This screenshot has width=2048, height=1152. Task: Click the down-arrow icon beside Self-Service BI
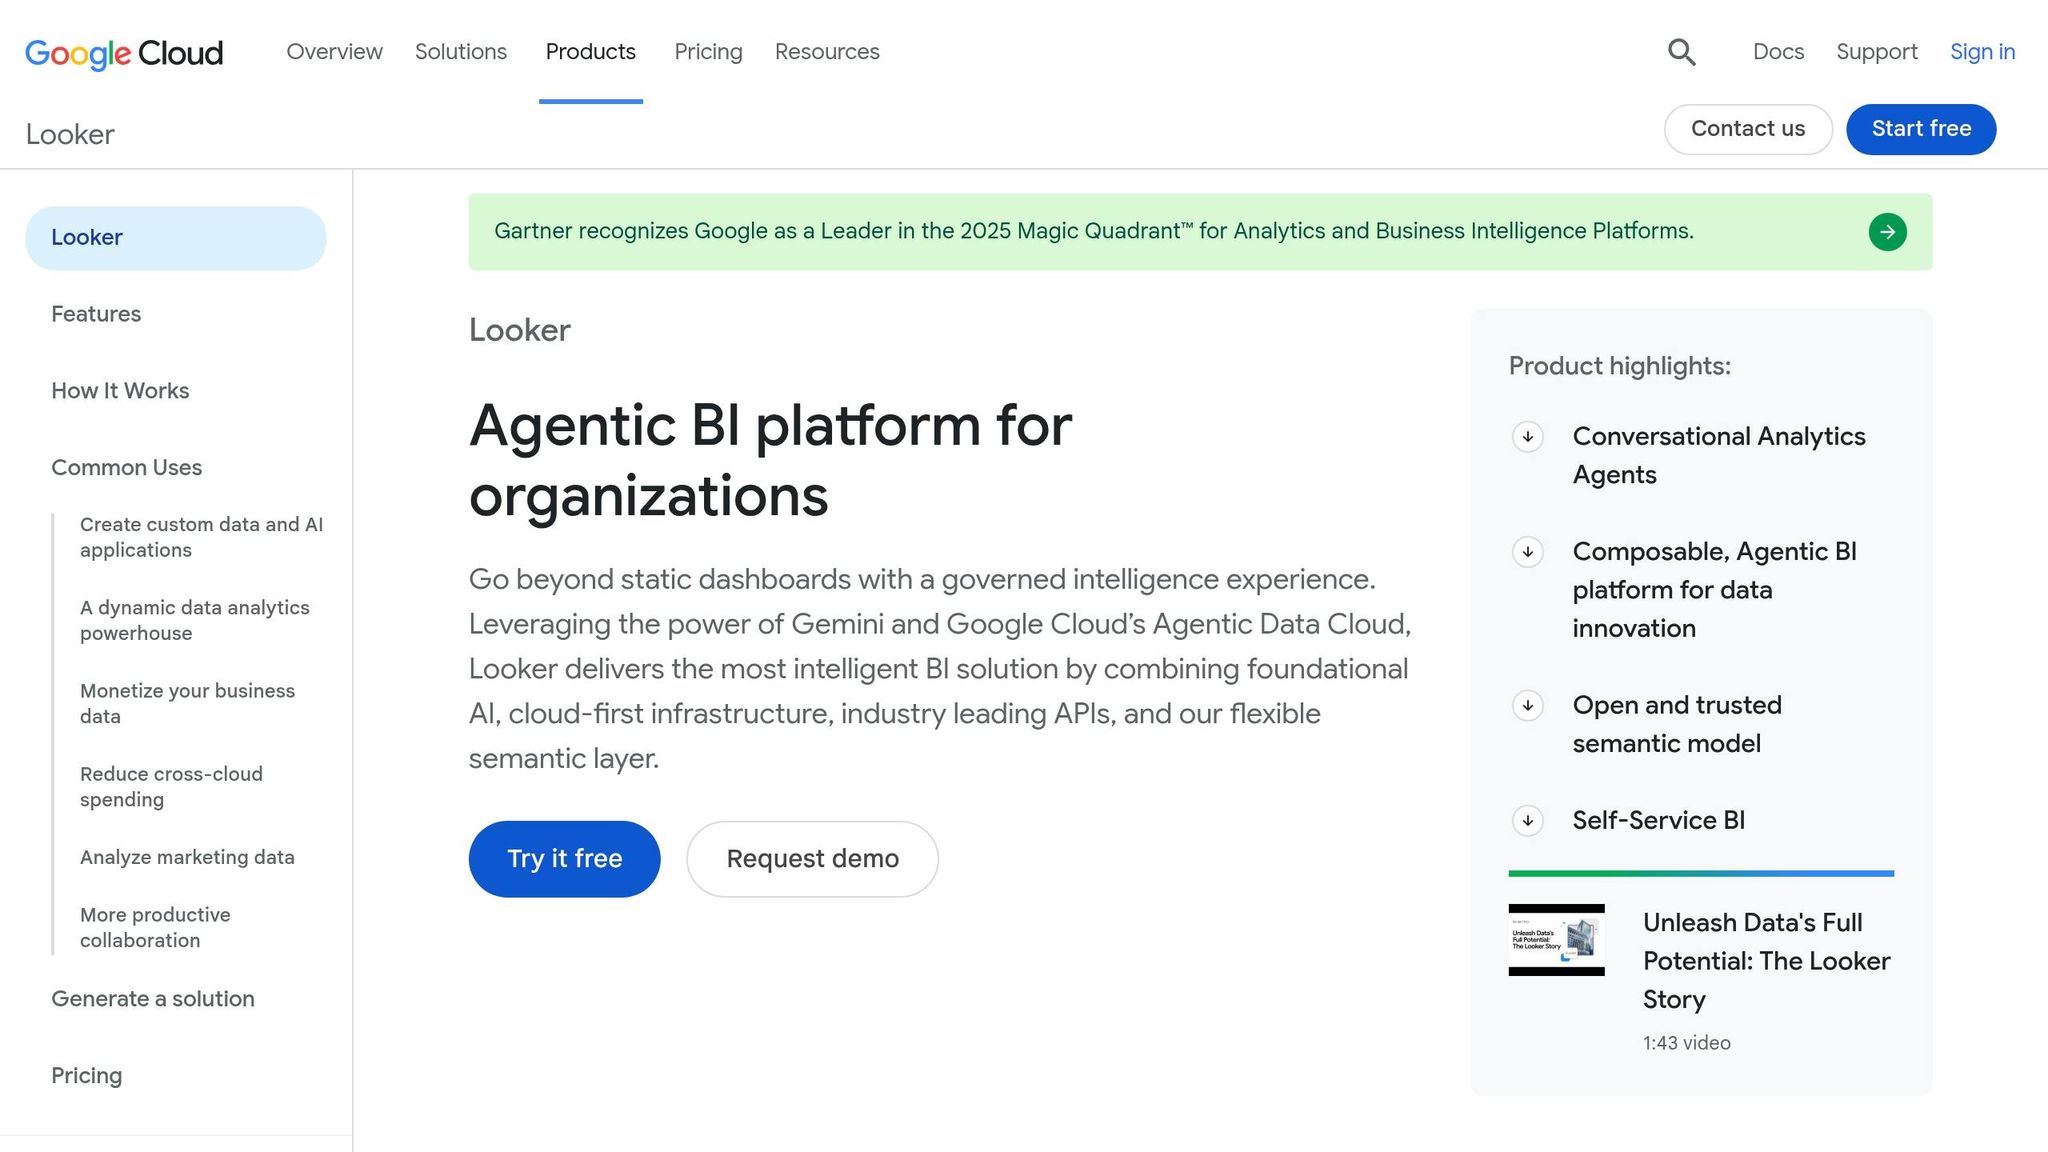point(1527,821)
